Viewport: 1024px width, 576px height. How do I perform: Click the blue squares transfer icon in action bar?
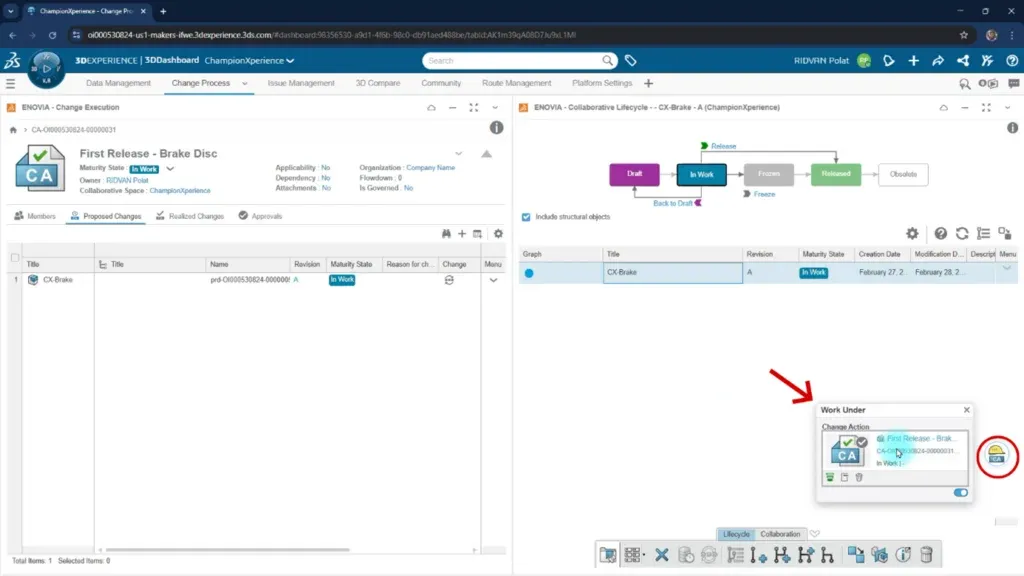(856, 555)
